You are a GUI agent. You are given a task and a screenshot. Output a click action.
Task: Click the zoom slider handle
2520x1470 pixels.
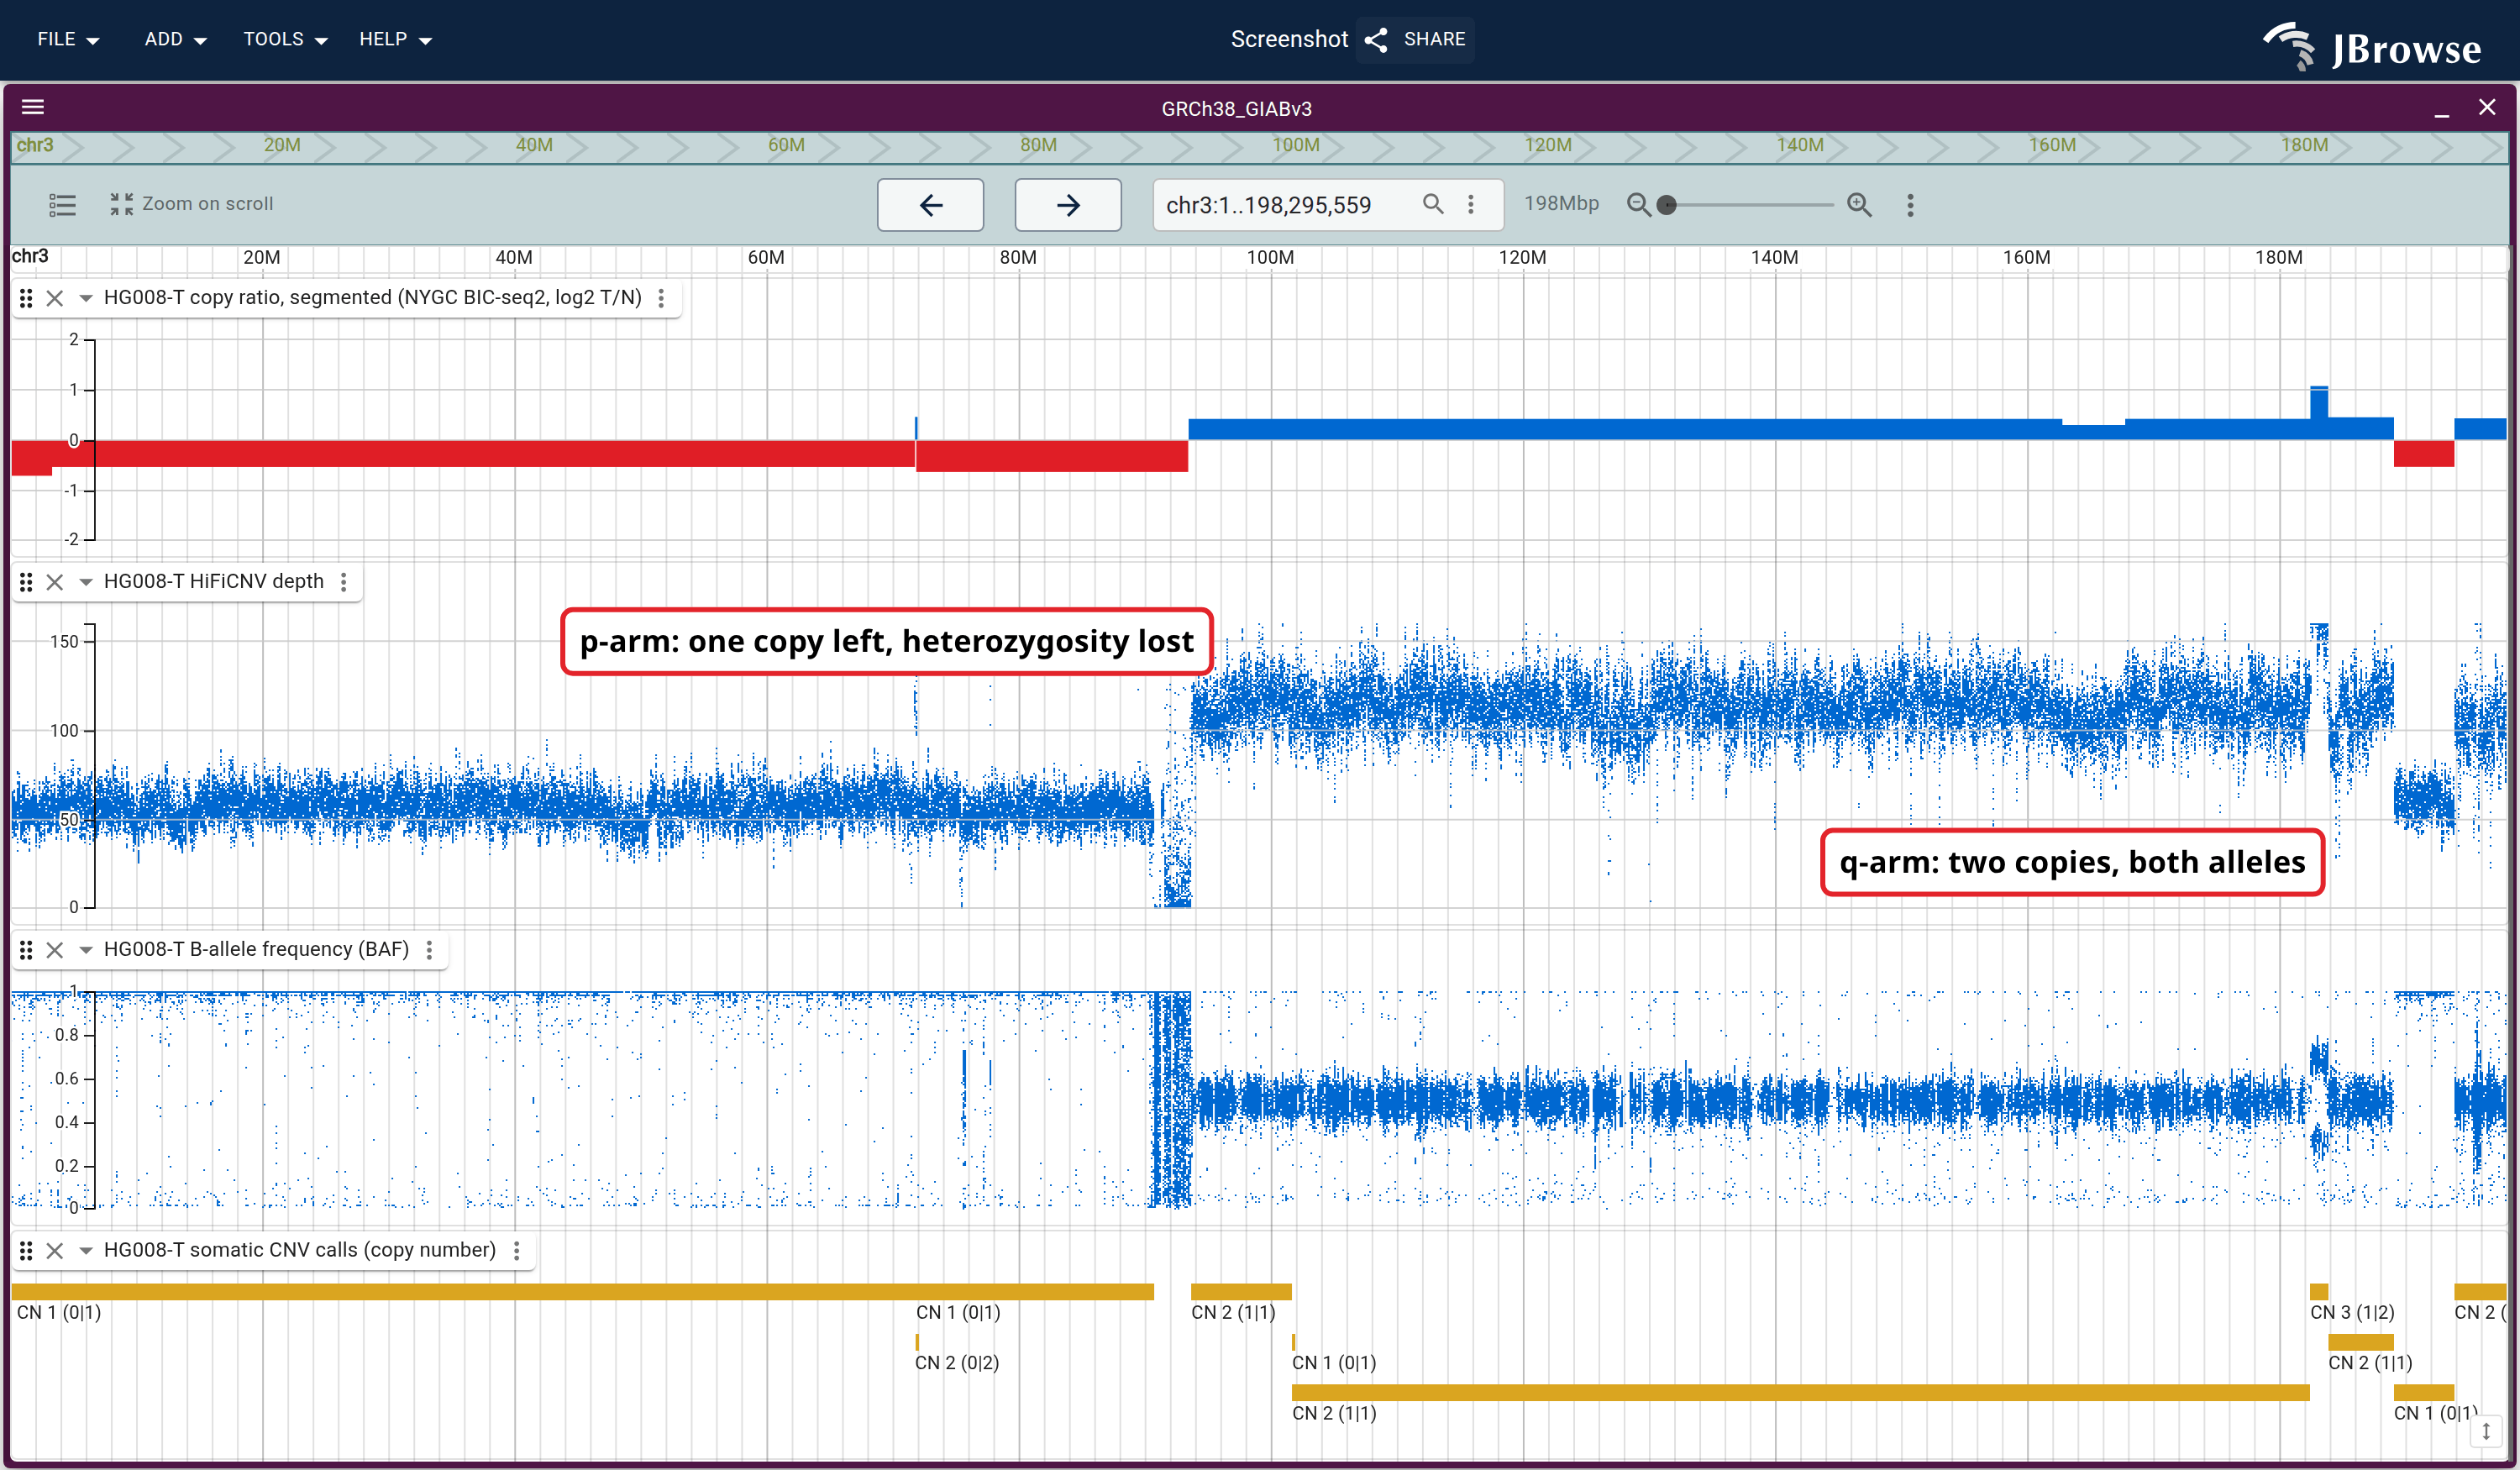point(1666,205)
